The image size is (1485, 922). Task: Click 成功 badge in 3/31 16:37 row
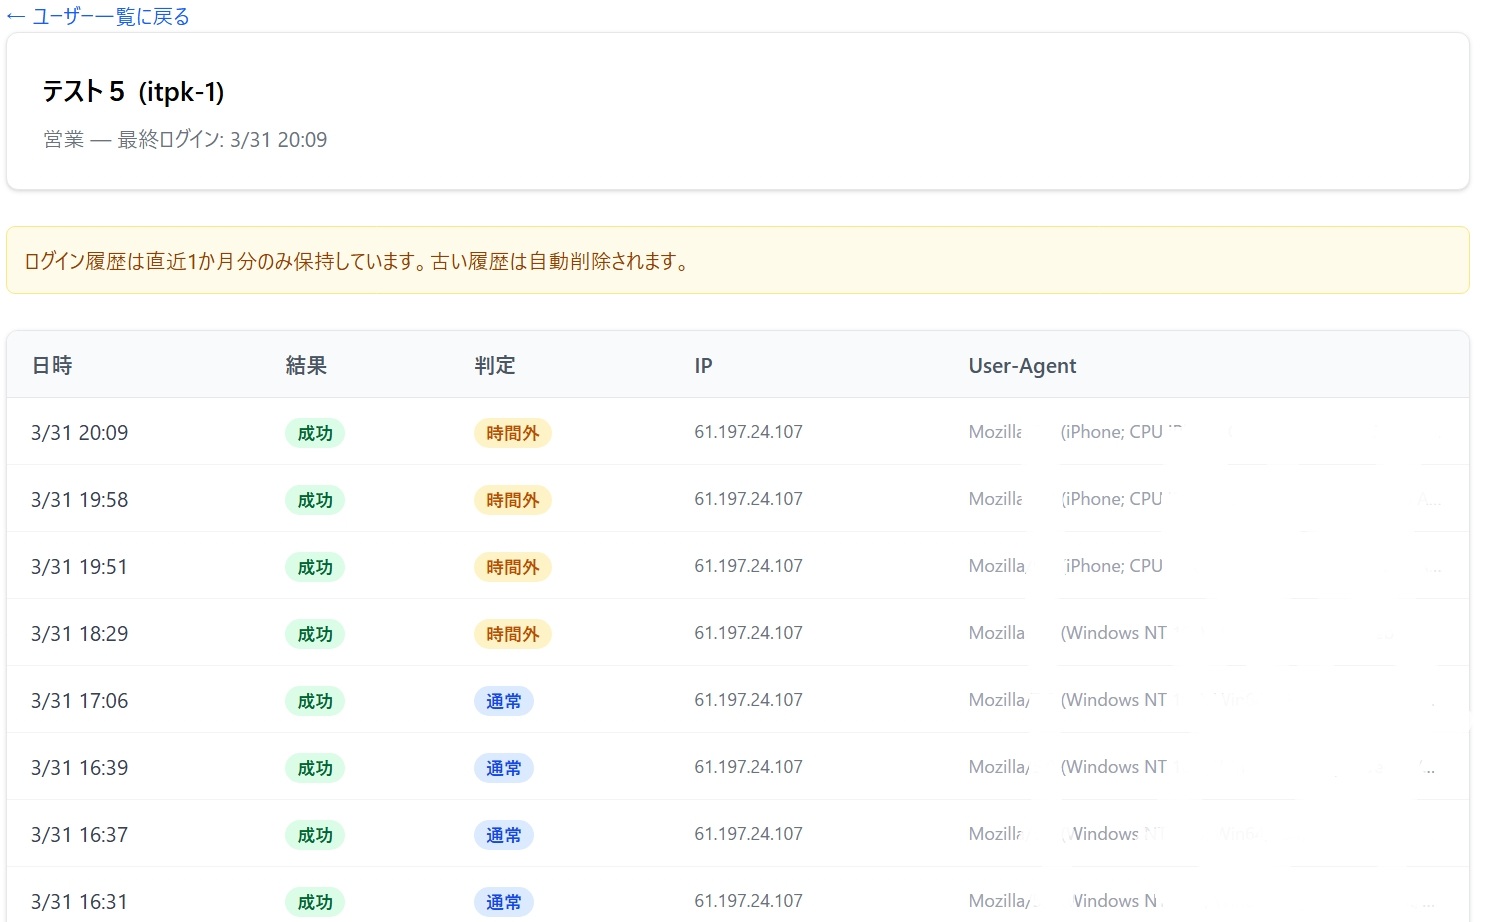pos(315,835)
